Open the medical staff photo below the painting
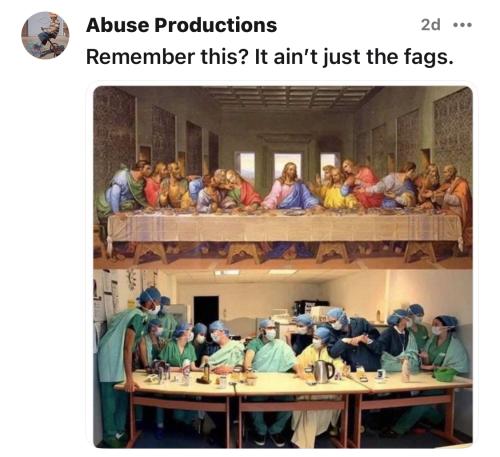500x457 pixels. coord(283,358)
